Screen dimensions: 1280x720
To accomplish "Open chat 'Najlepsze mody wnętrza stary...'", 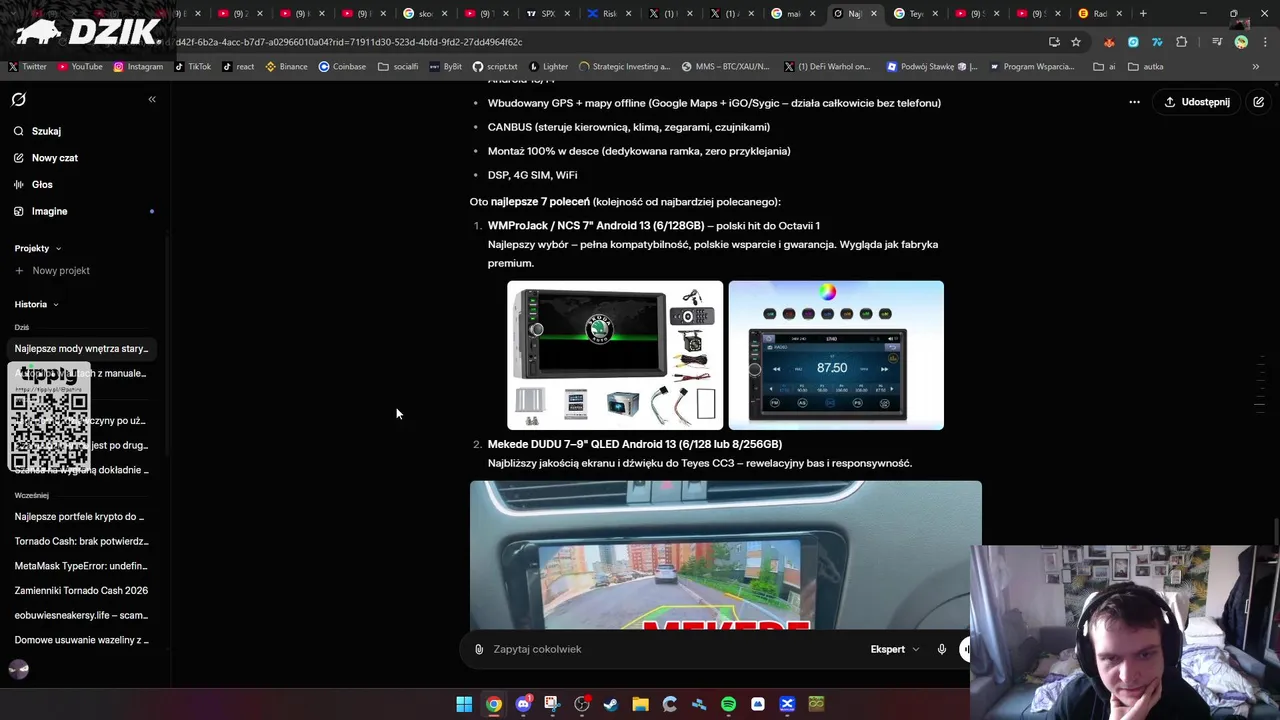I will tap(82, 349).
